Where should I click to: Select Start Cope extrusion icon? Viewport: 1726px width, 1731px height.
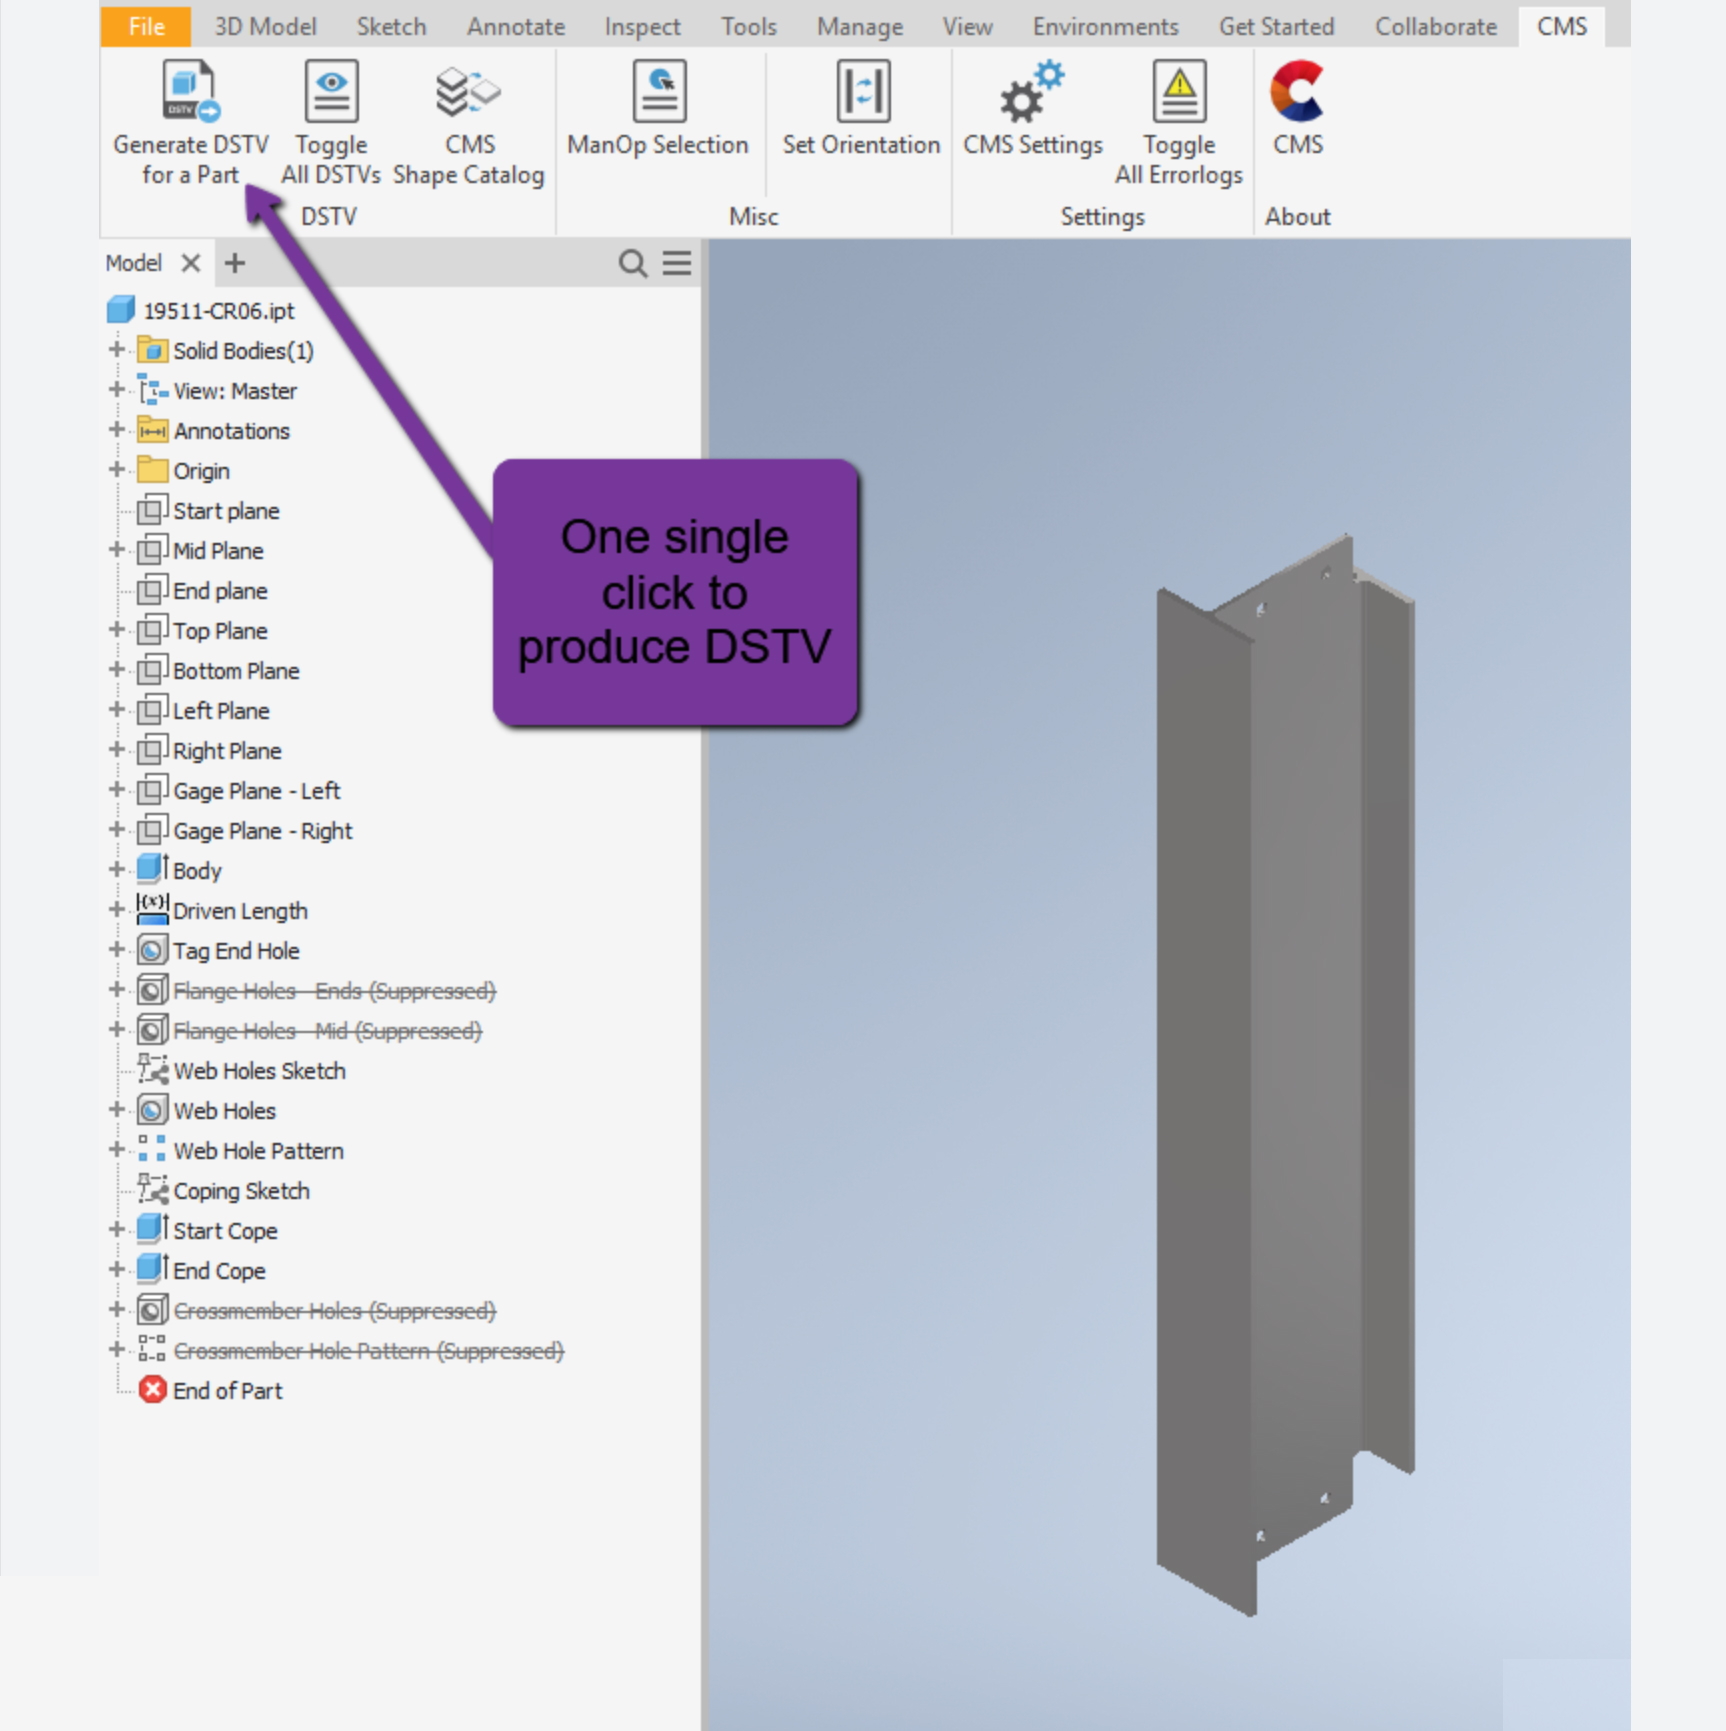click(x=152, y=1228)
